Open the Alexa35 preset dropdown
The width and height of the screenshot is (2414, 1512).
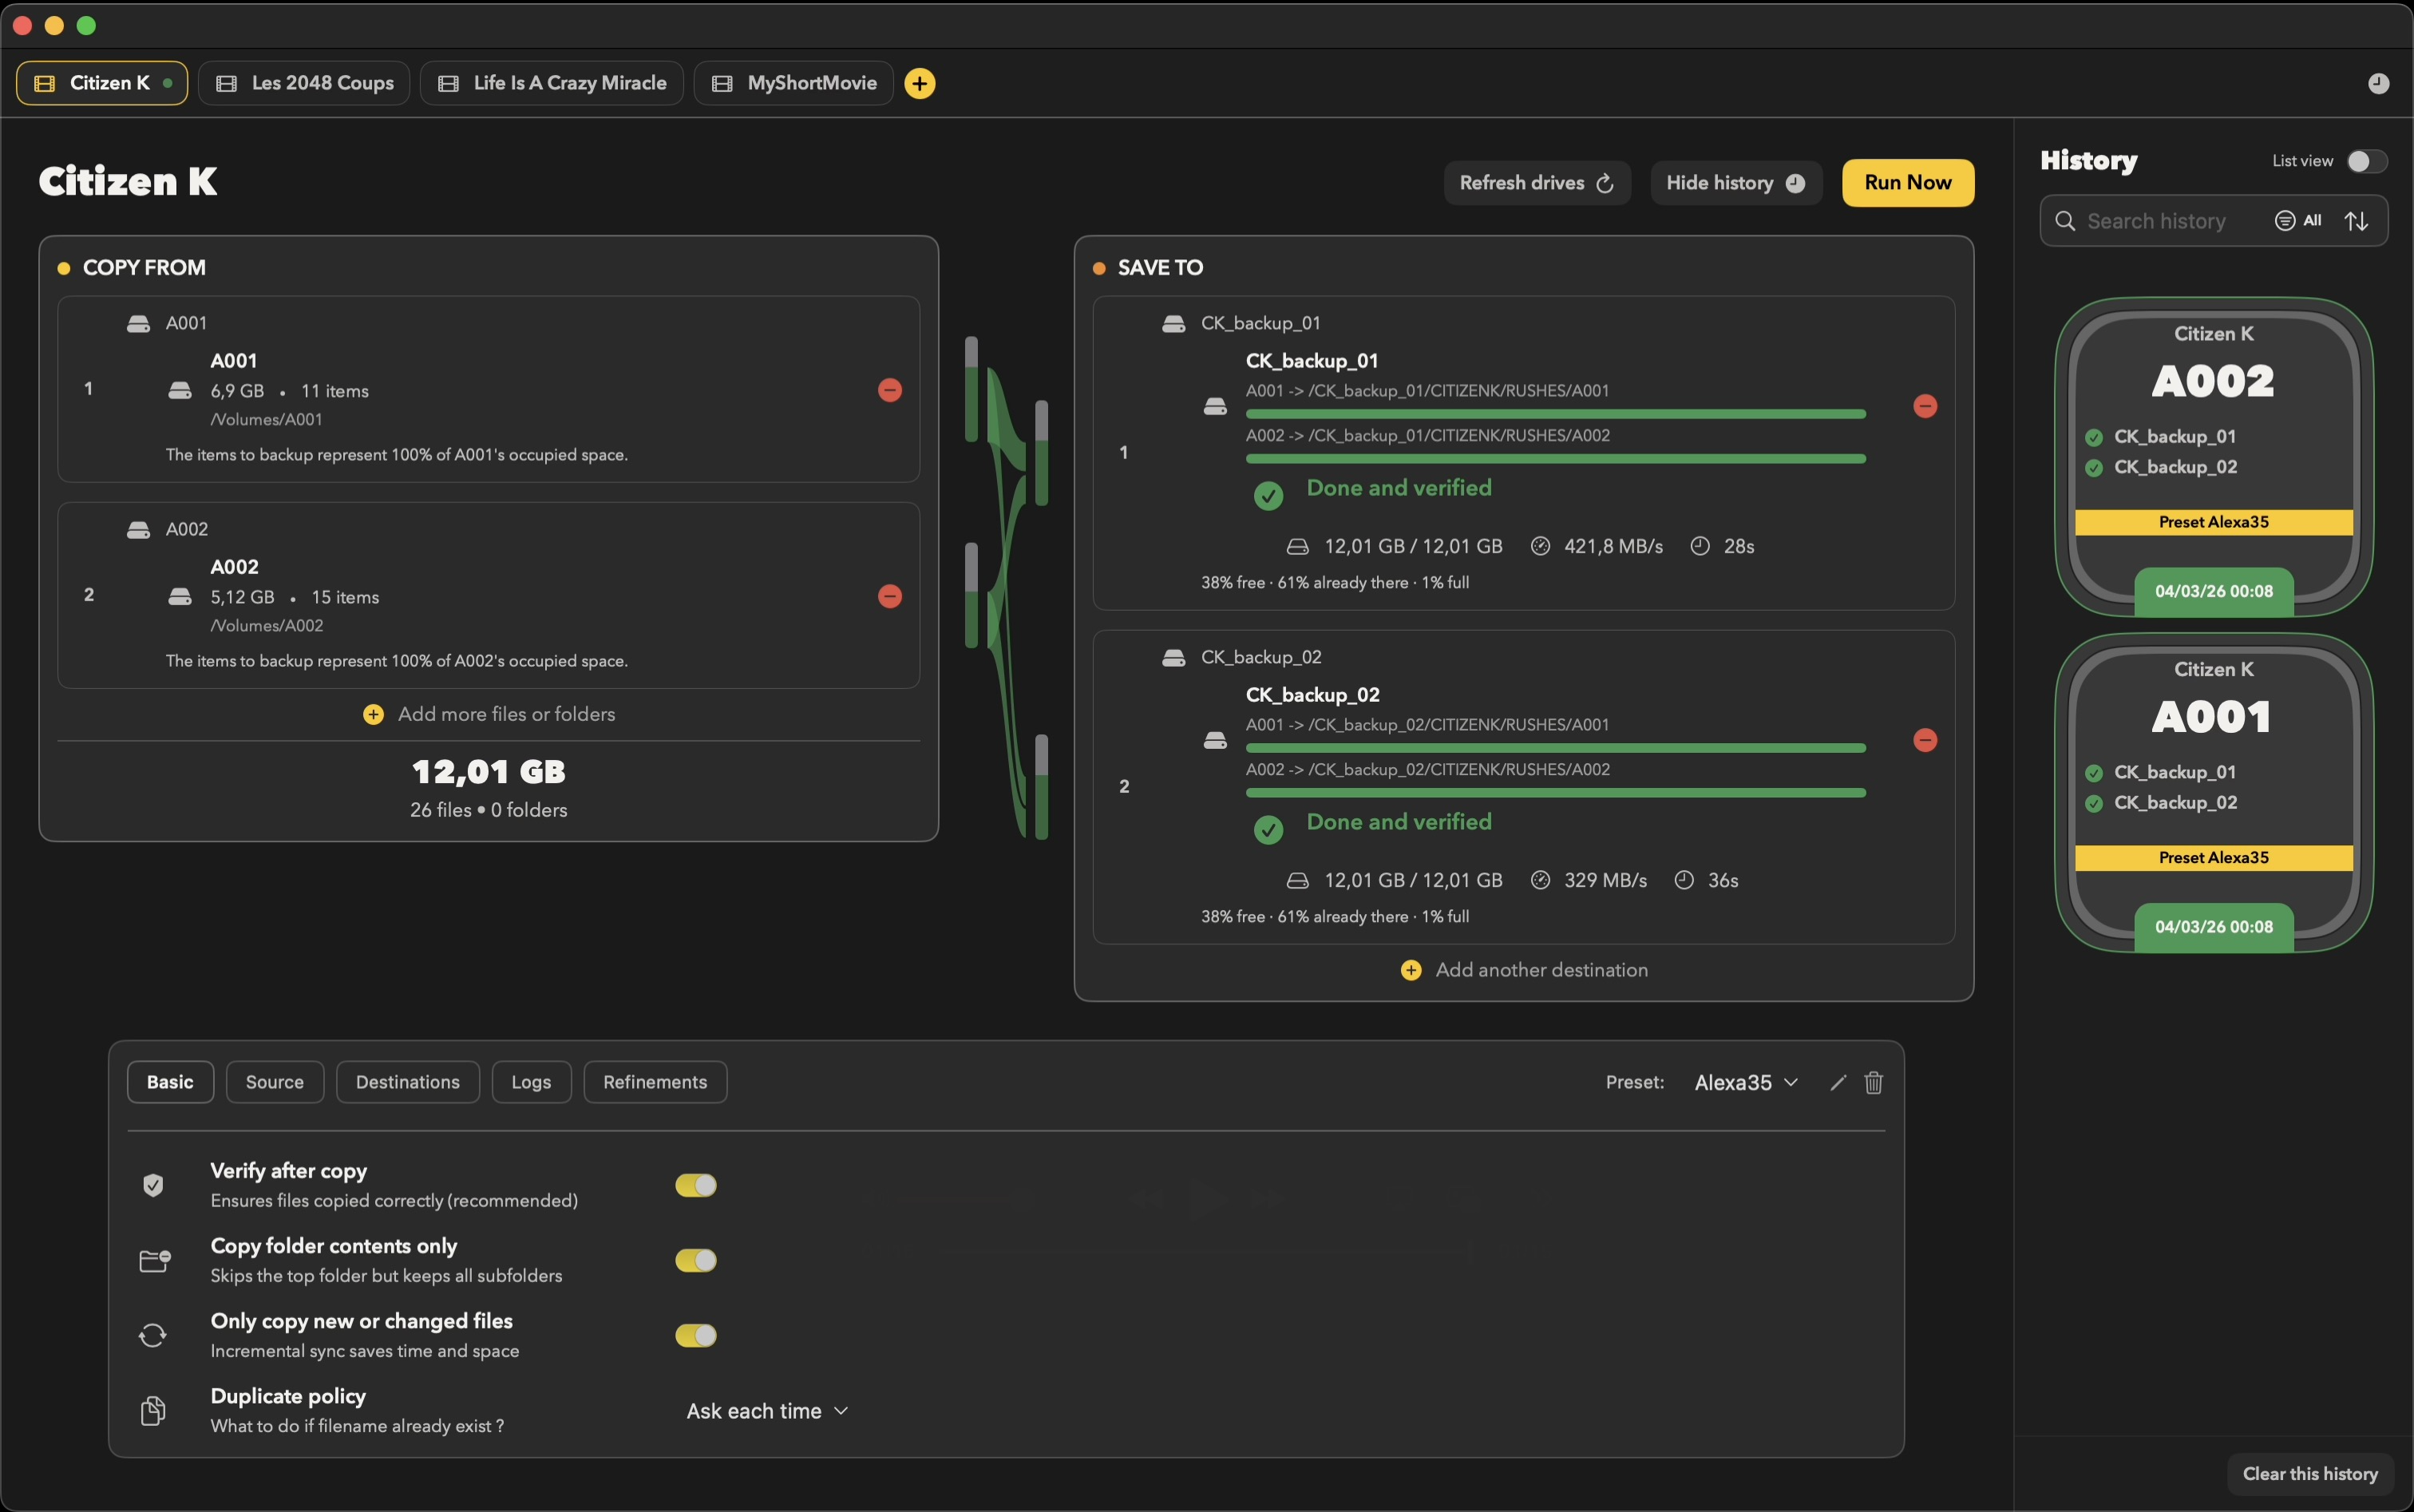(x=1746, y=1082)
